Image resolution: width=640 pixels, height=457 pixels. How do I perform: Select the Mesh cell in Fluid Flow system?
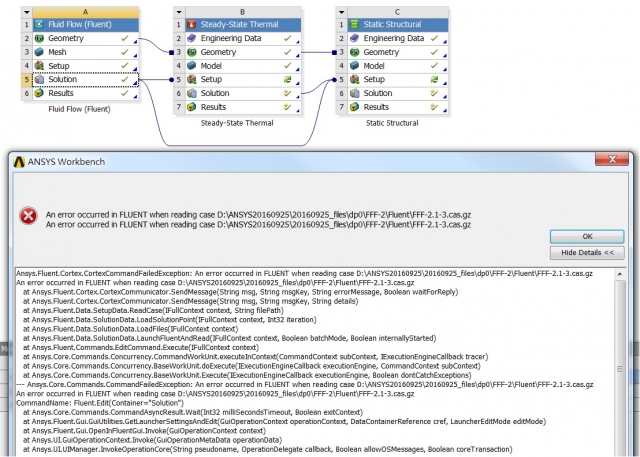[x=60, y=51]
